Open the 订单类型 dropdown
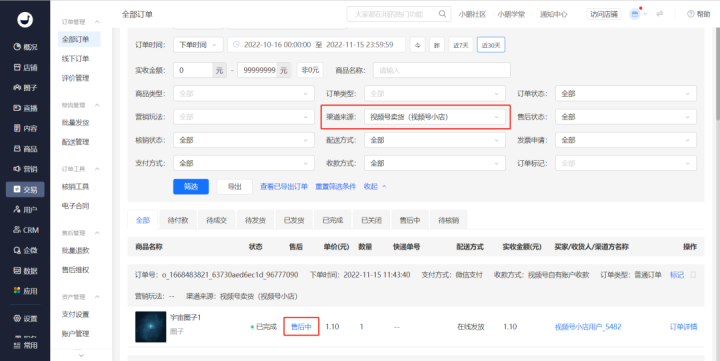This screenshot has width=720, height=361. 435,94
